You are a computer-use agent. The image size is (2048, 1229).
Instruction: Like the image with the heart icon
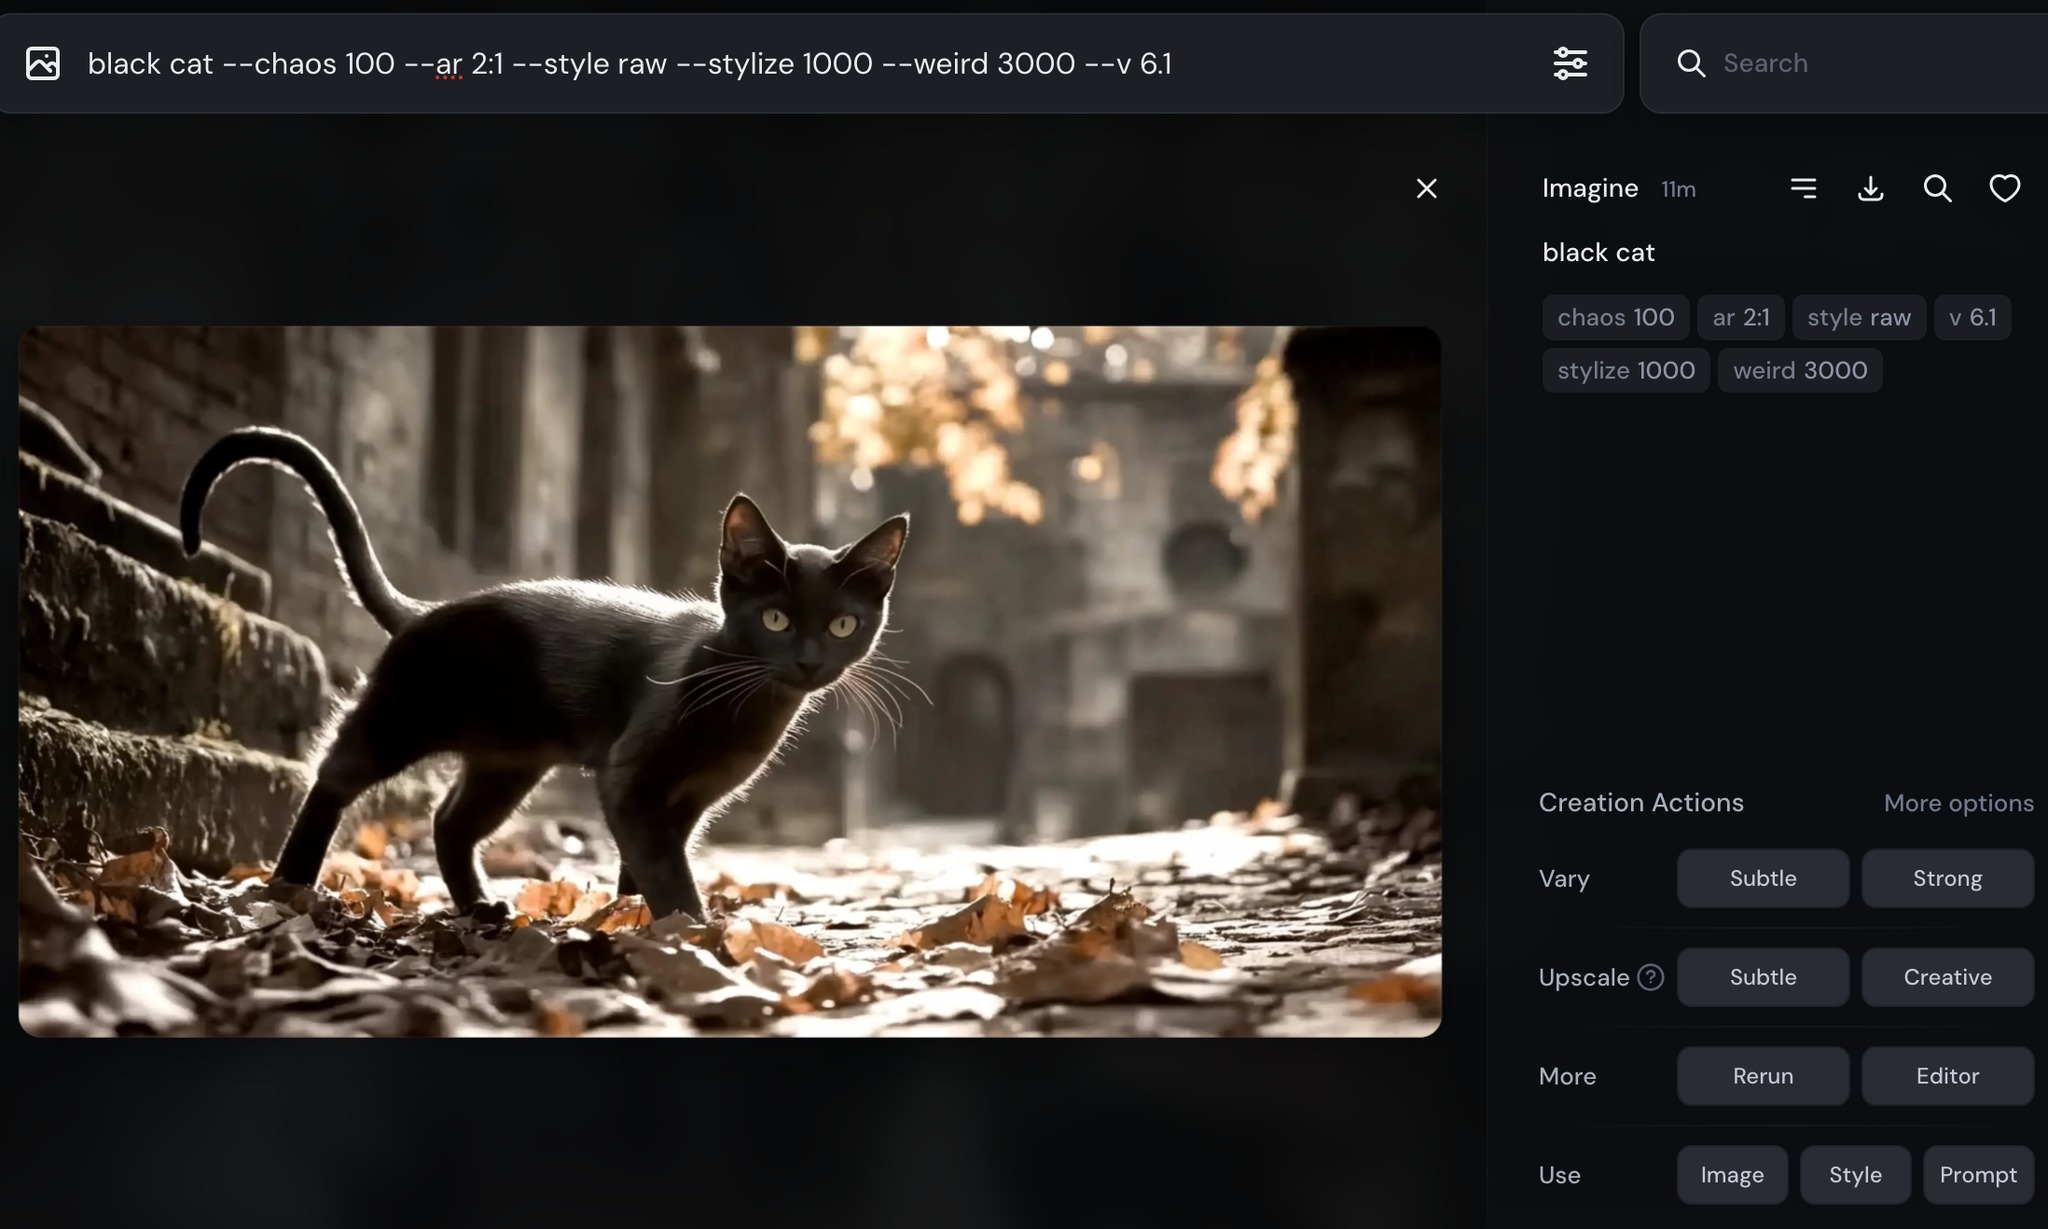pos(2004,188)
